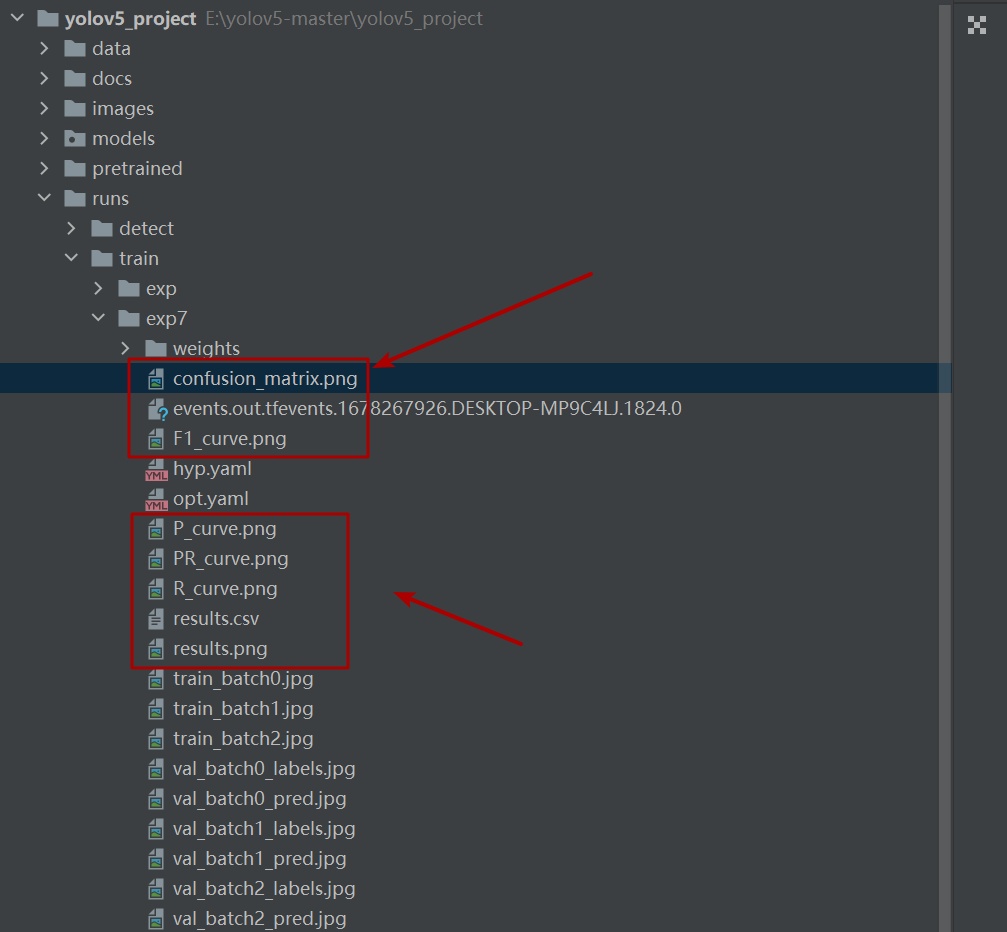1007x932 pixels.
Task: Expand the data folder
Action: coord(44,48)
